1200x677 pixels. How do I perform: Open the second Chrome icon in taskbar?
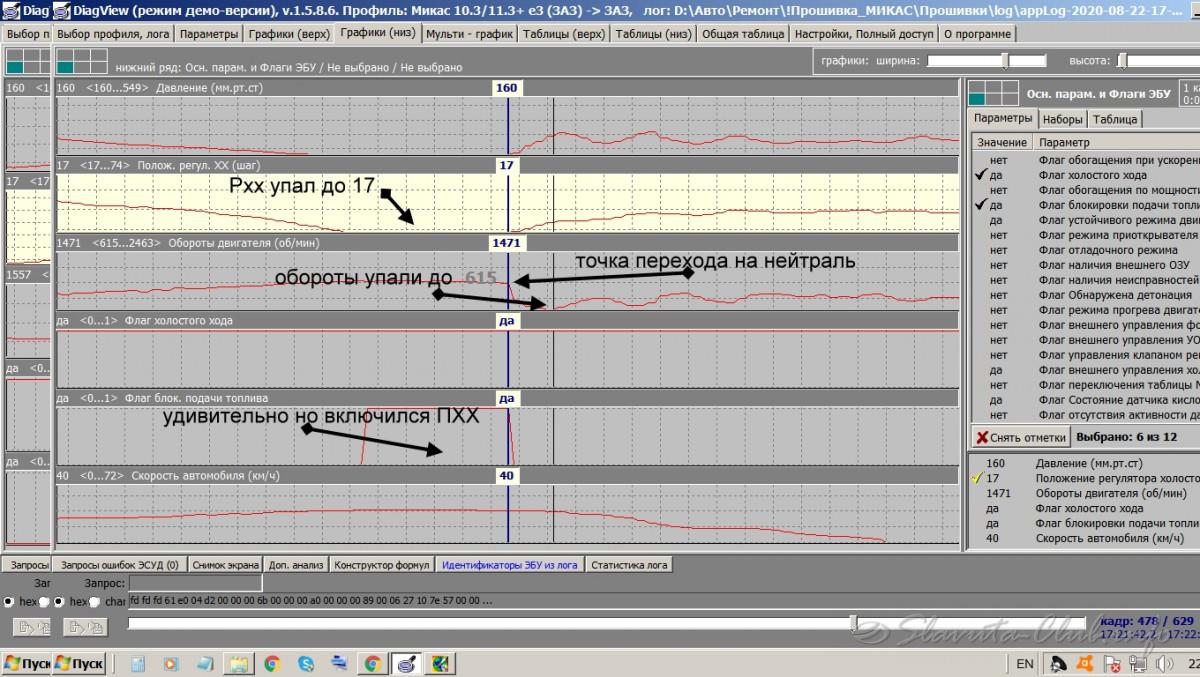[372, 663]
